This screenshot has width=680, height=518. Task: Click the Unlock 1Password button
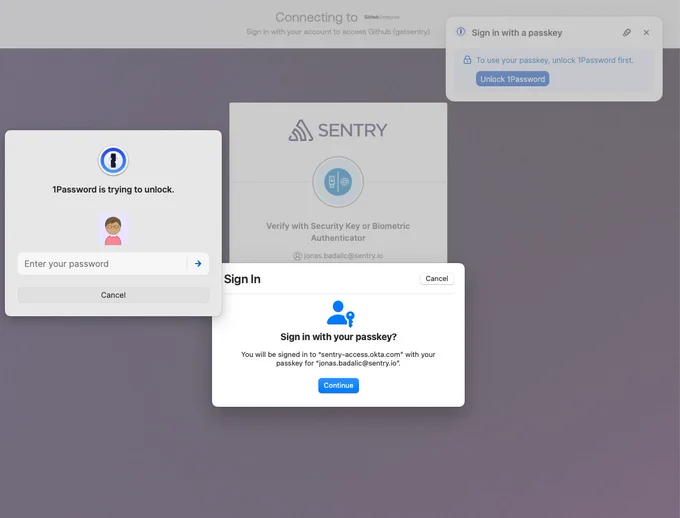[x=512, y=79]
